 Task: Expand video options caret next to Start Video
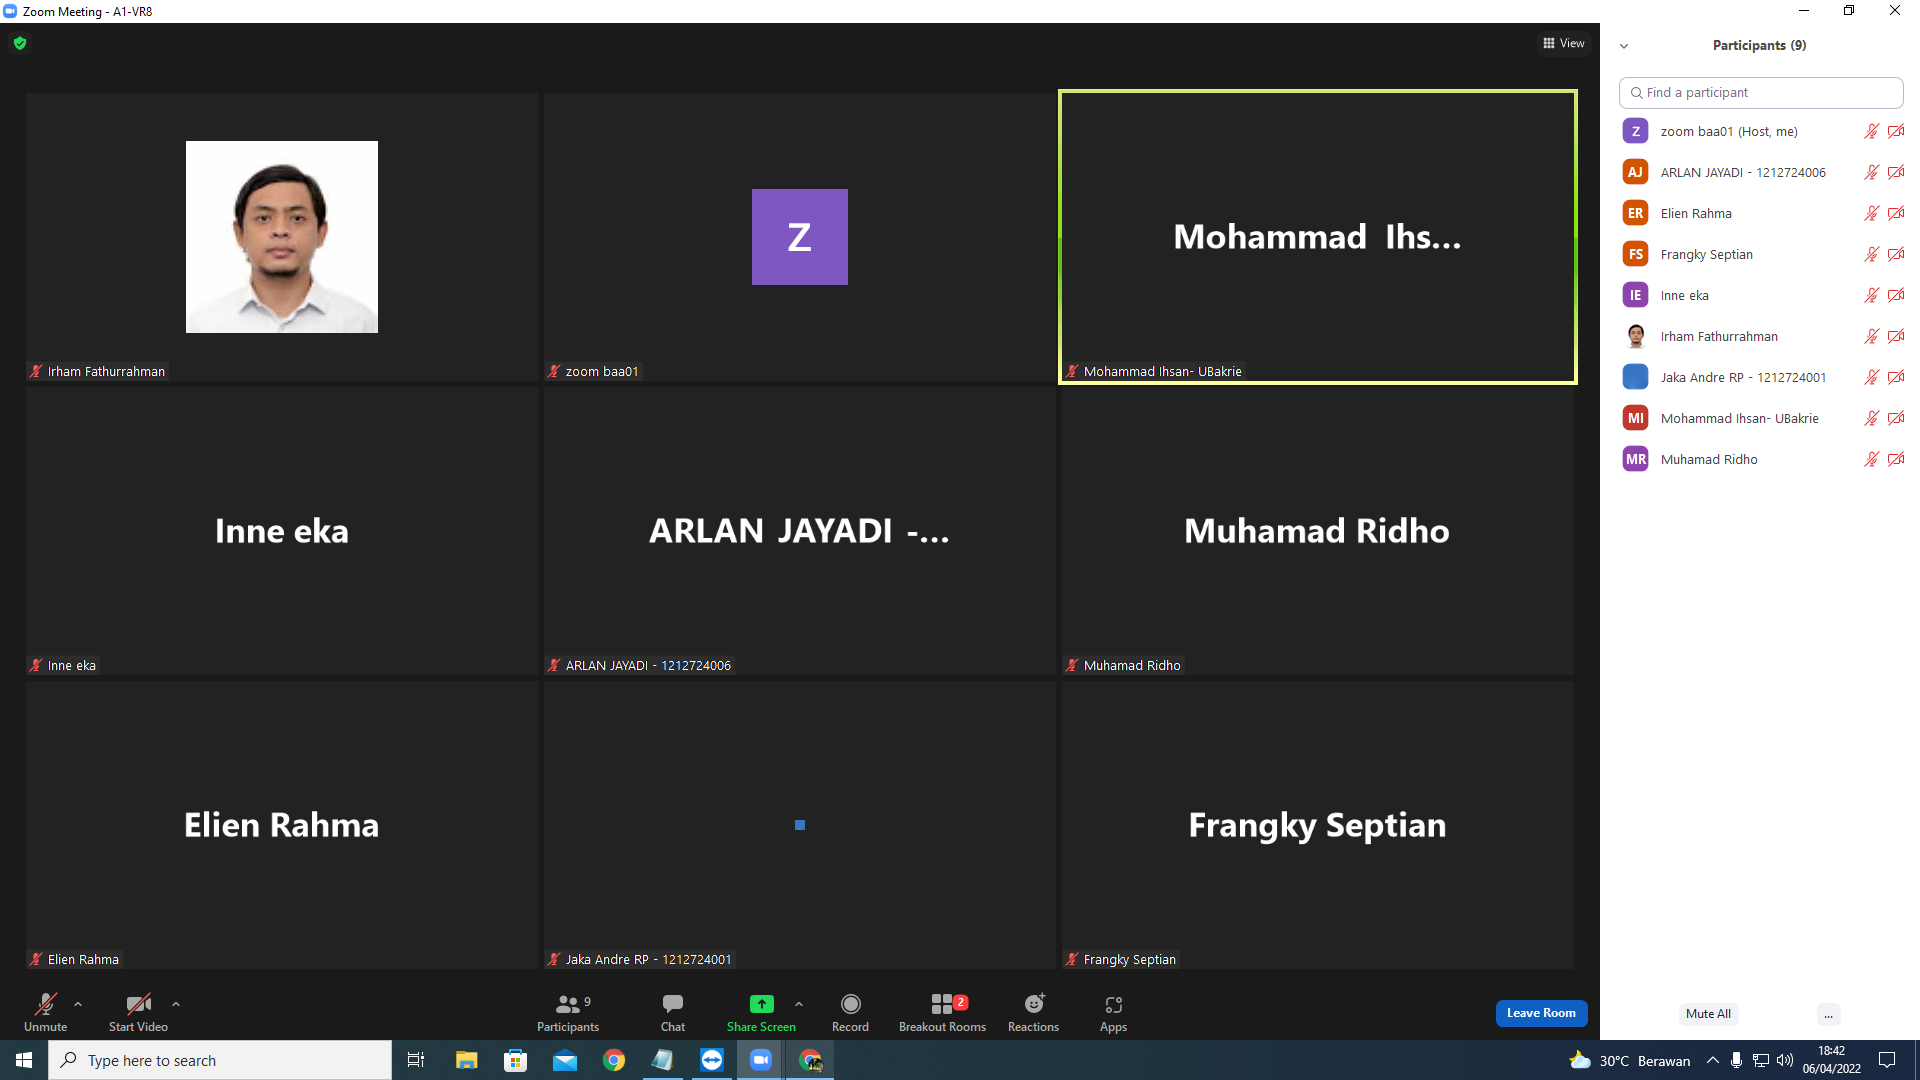tap(176, 1004)
